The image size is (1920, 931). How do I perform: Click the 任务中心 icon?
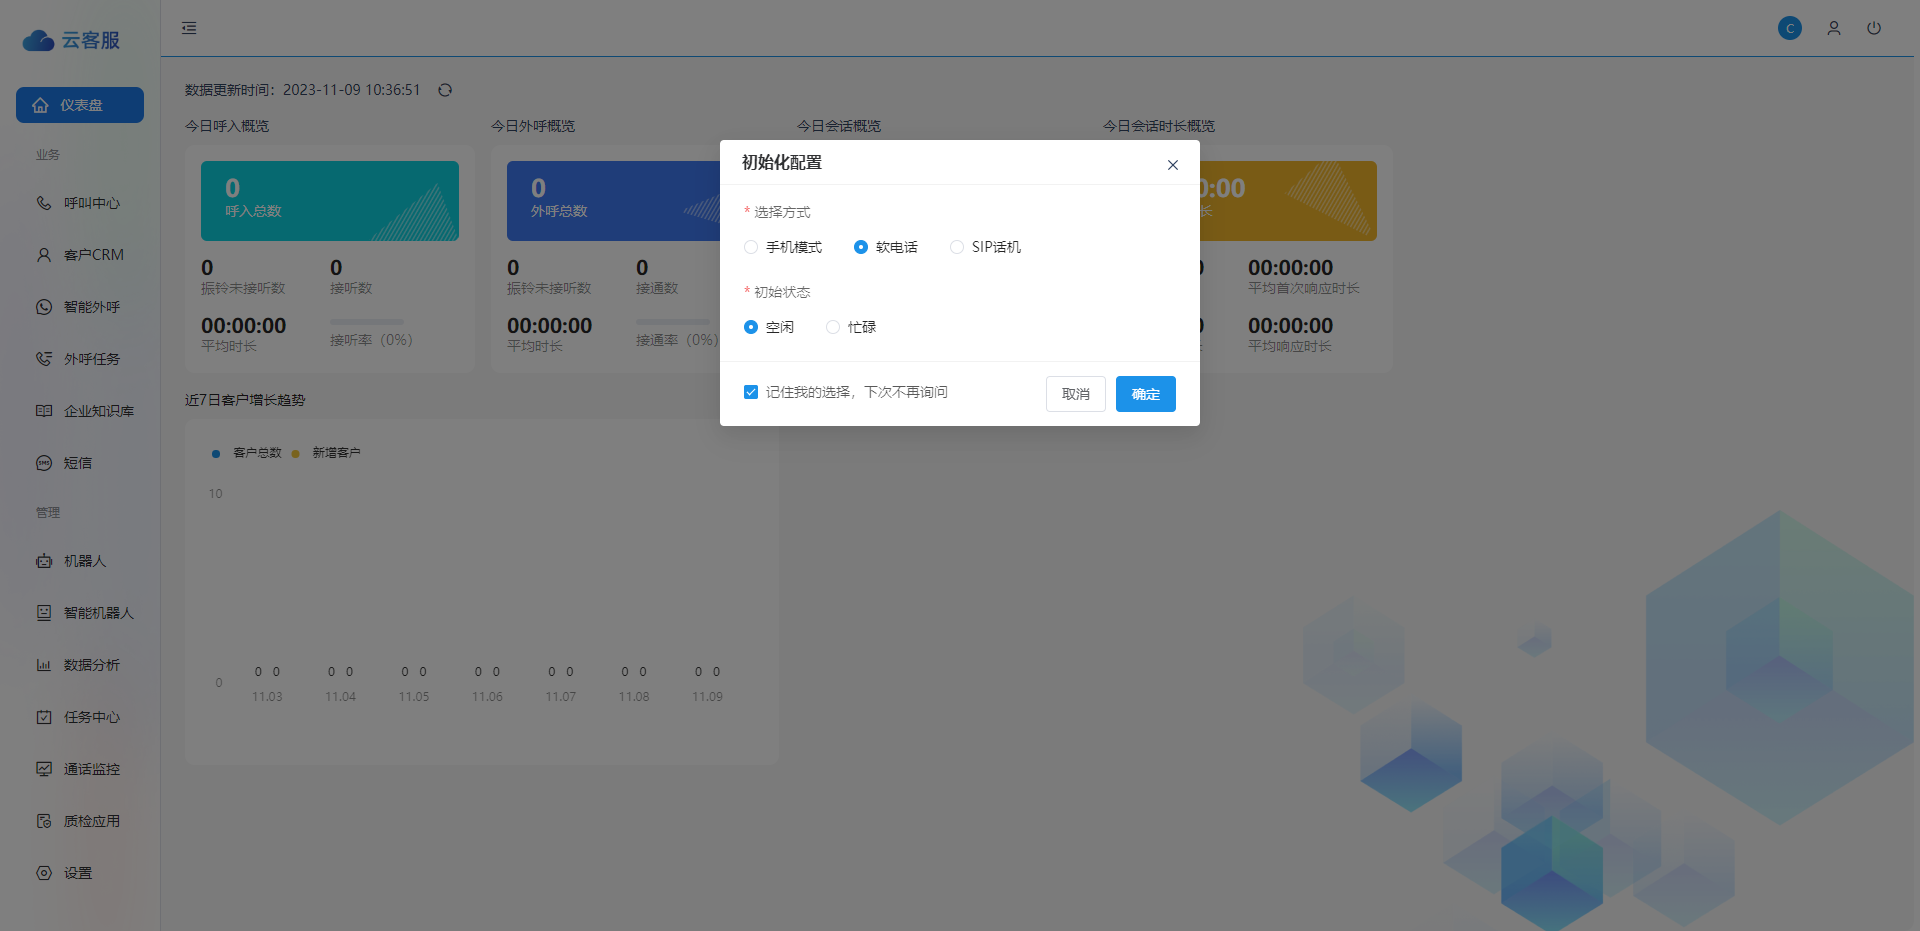point(44,717)
